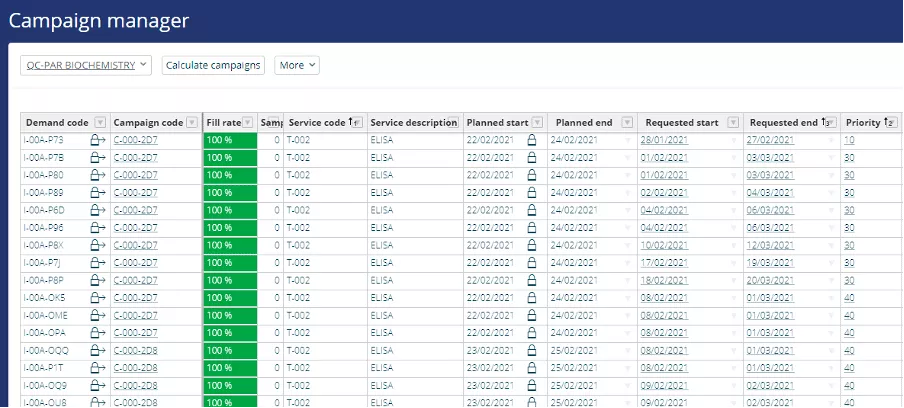This screenshot has height=408, width=904.
Task: Open the Planned end column filter
Action: (627, 123)
